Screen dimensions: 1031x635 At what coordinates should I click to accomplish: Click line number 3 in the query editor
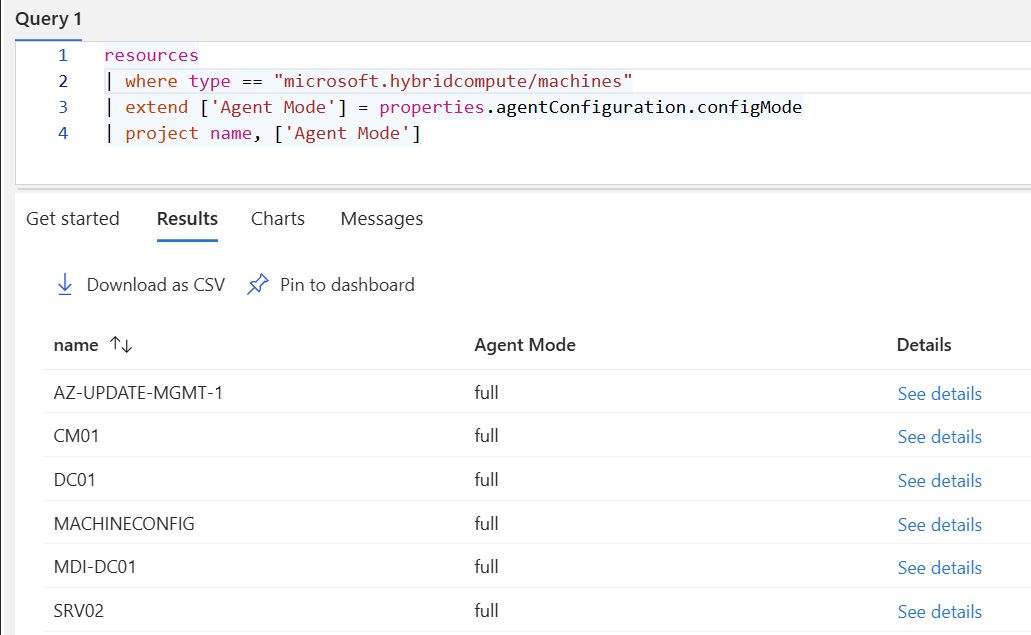[63, 106]
